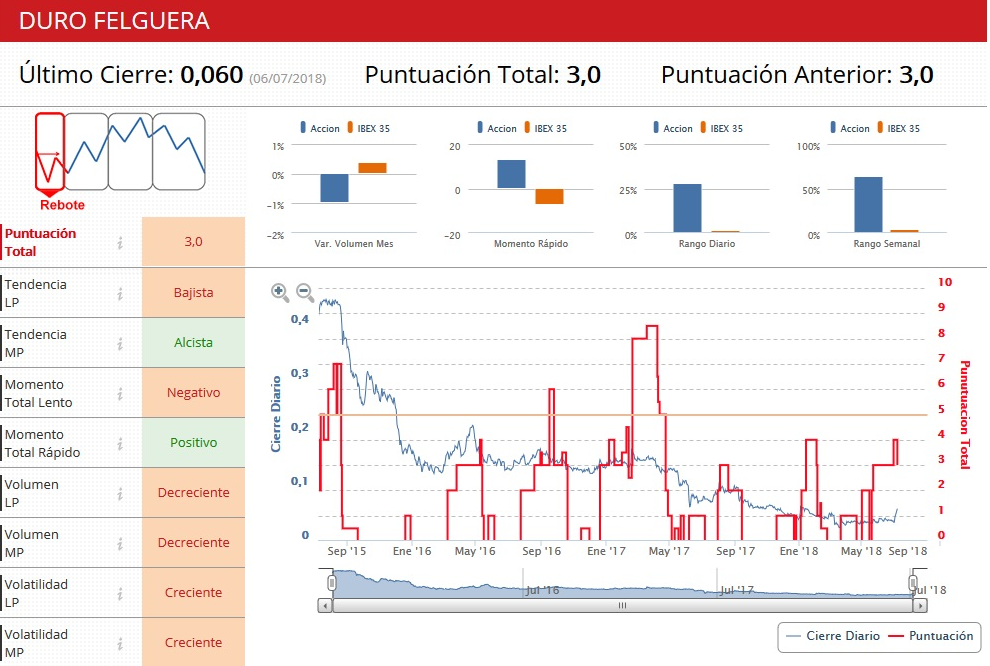Click the date (06/07/2018)
This screenshot has width=990, height=666.
tap(288, 79)
